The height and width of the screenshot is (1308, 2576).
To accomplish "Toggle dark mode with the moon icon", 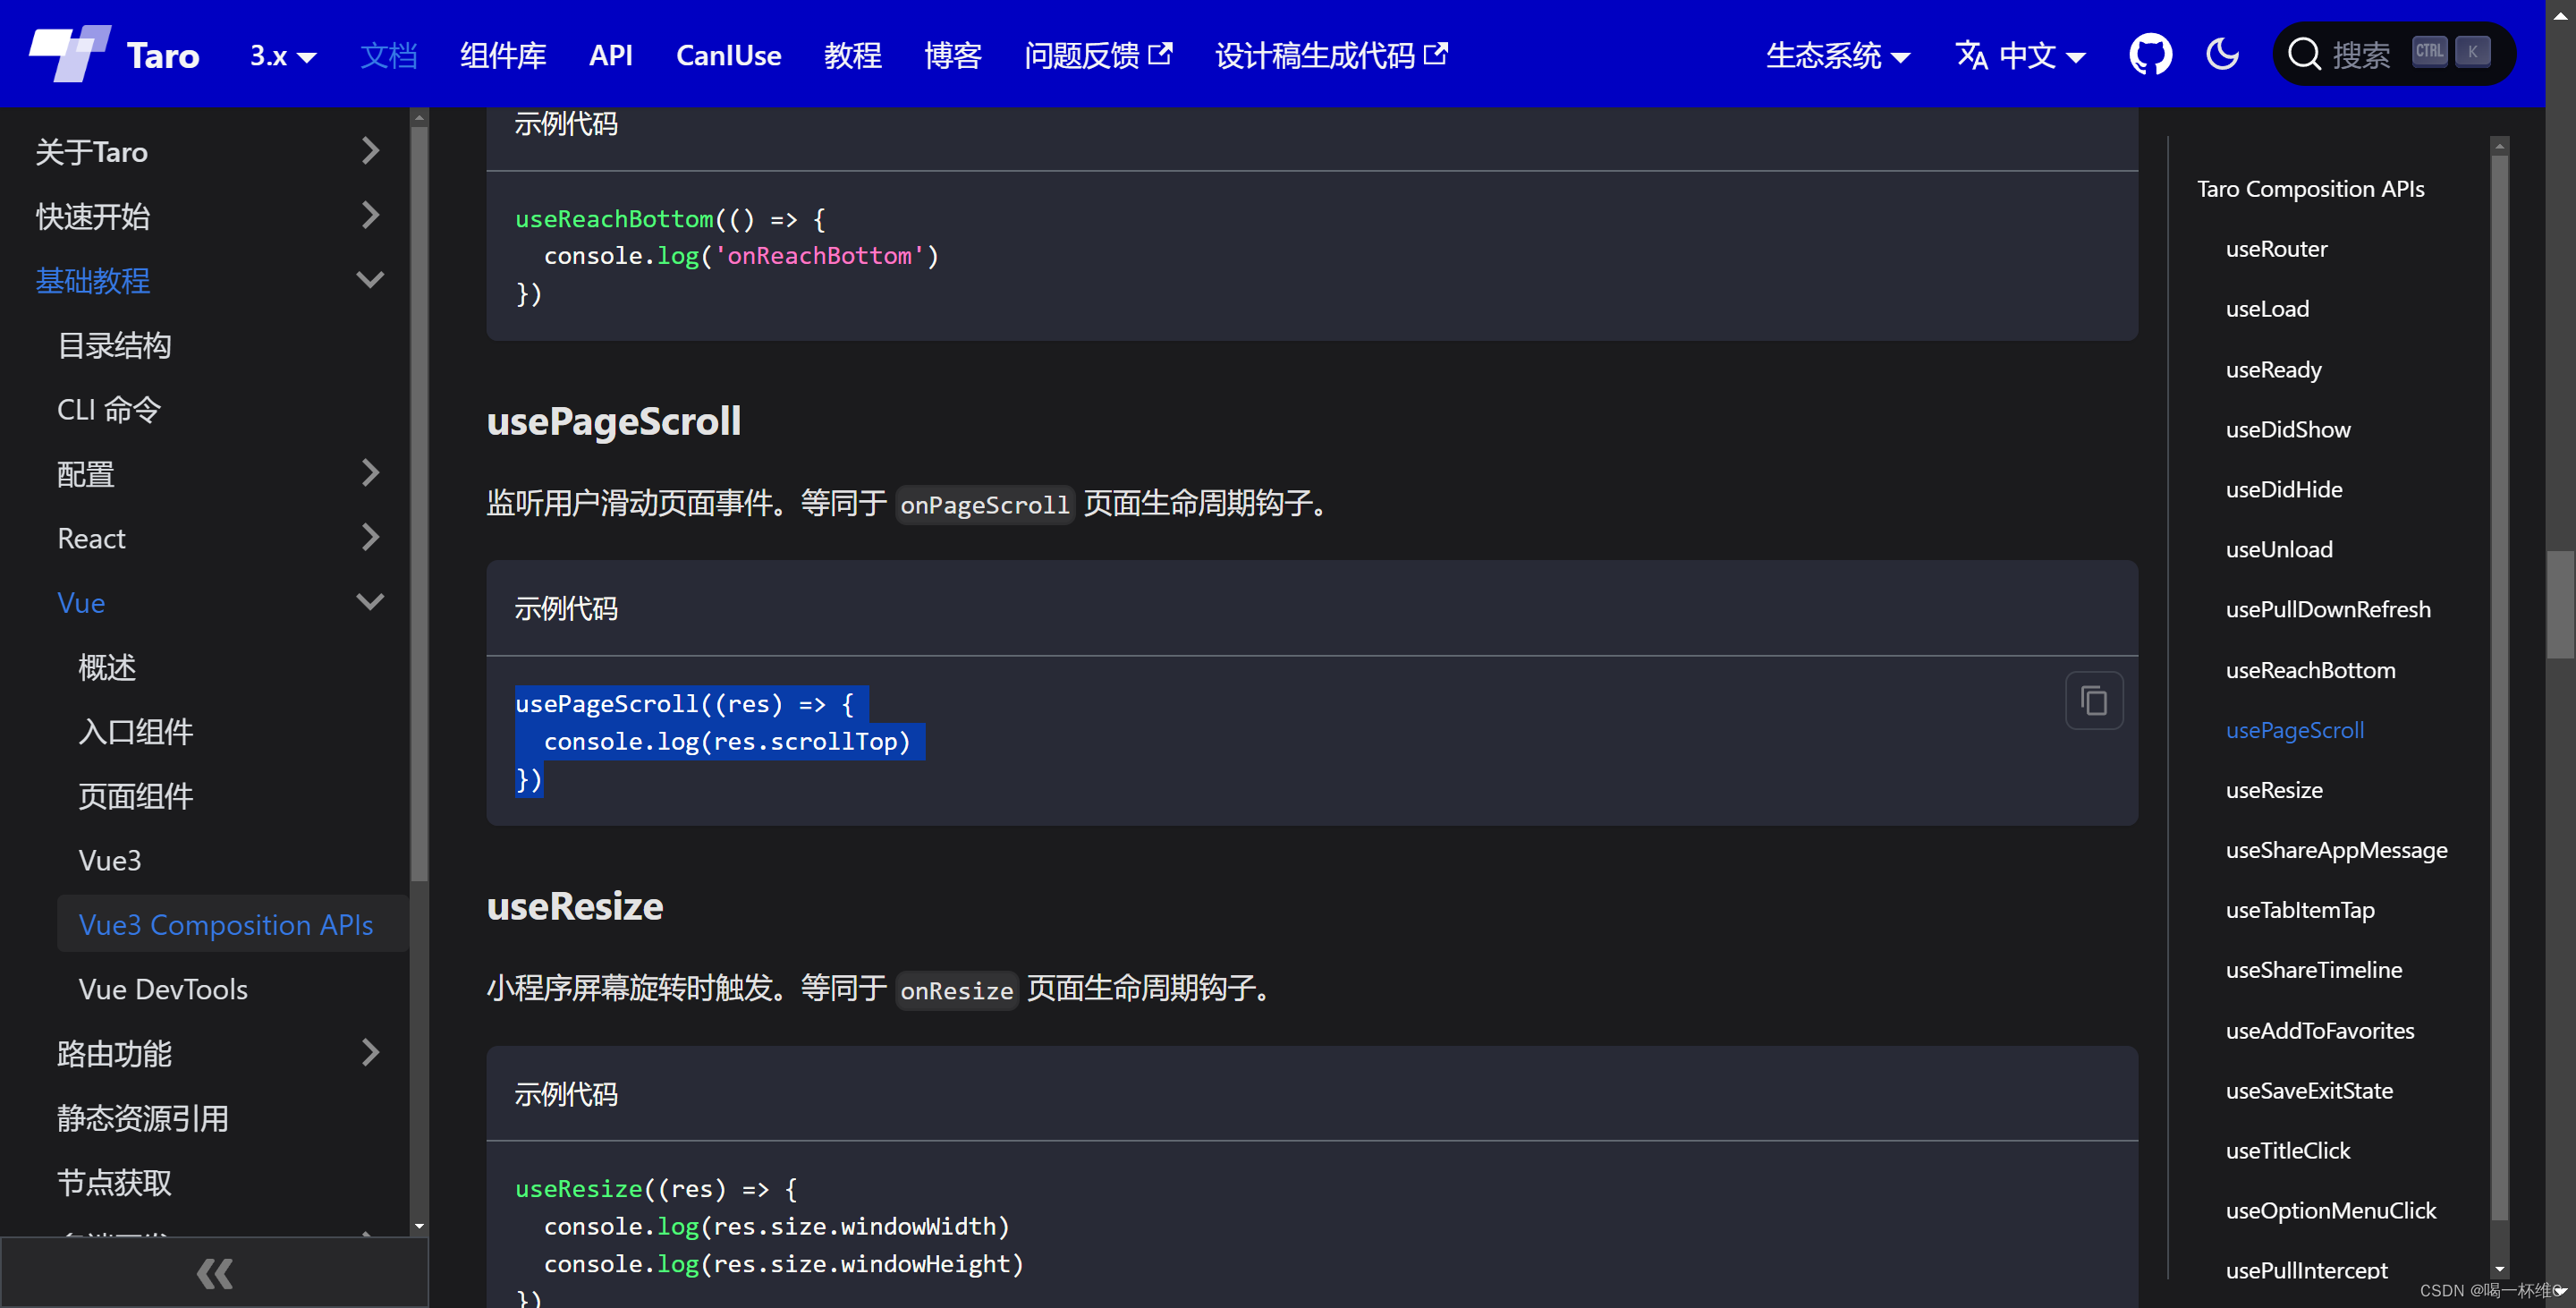I will (x=2222, y=54).
